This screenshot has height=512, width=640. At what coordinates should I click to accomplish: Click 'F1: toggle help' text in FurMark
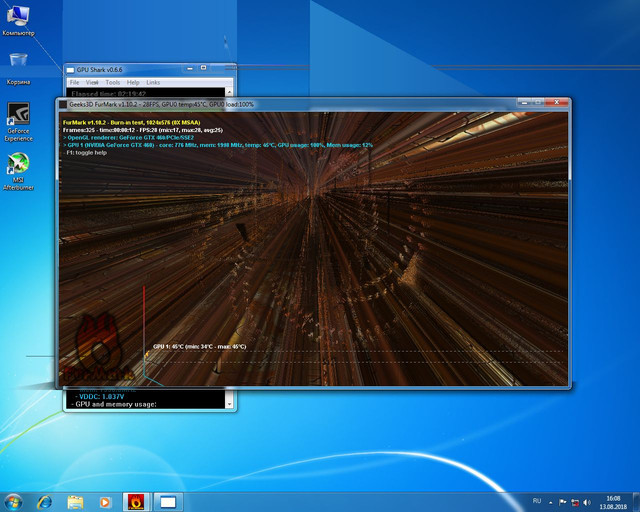[x=87, y=153]
